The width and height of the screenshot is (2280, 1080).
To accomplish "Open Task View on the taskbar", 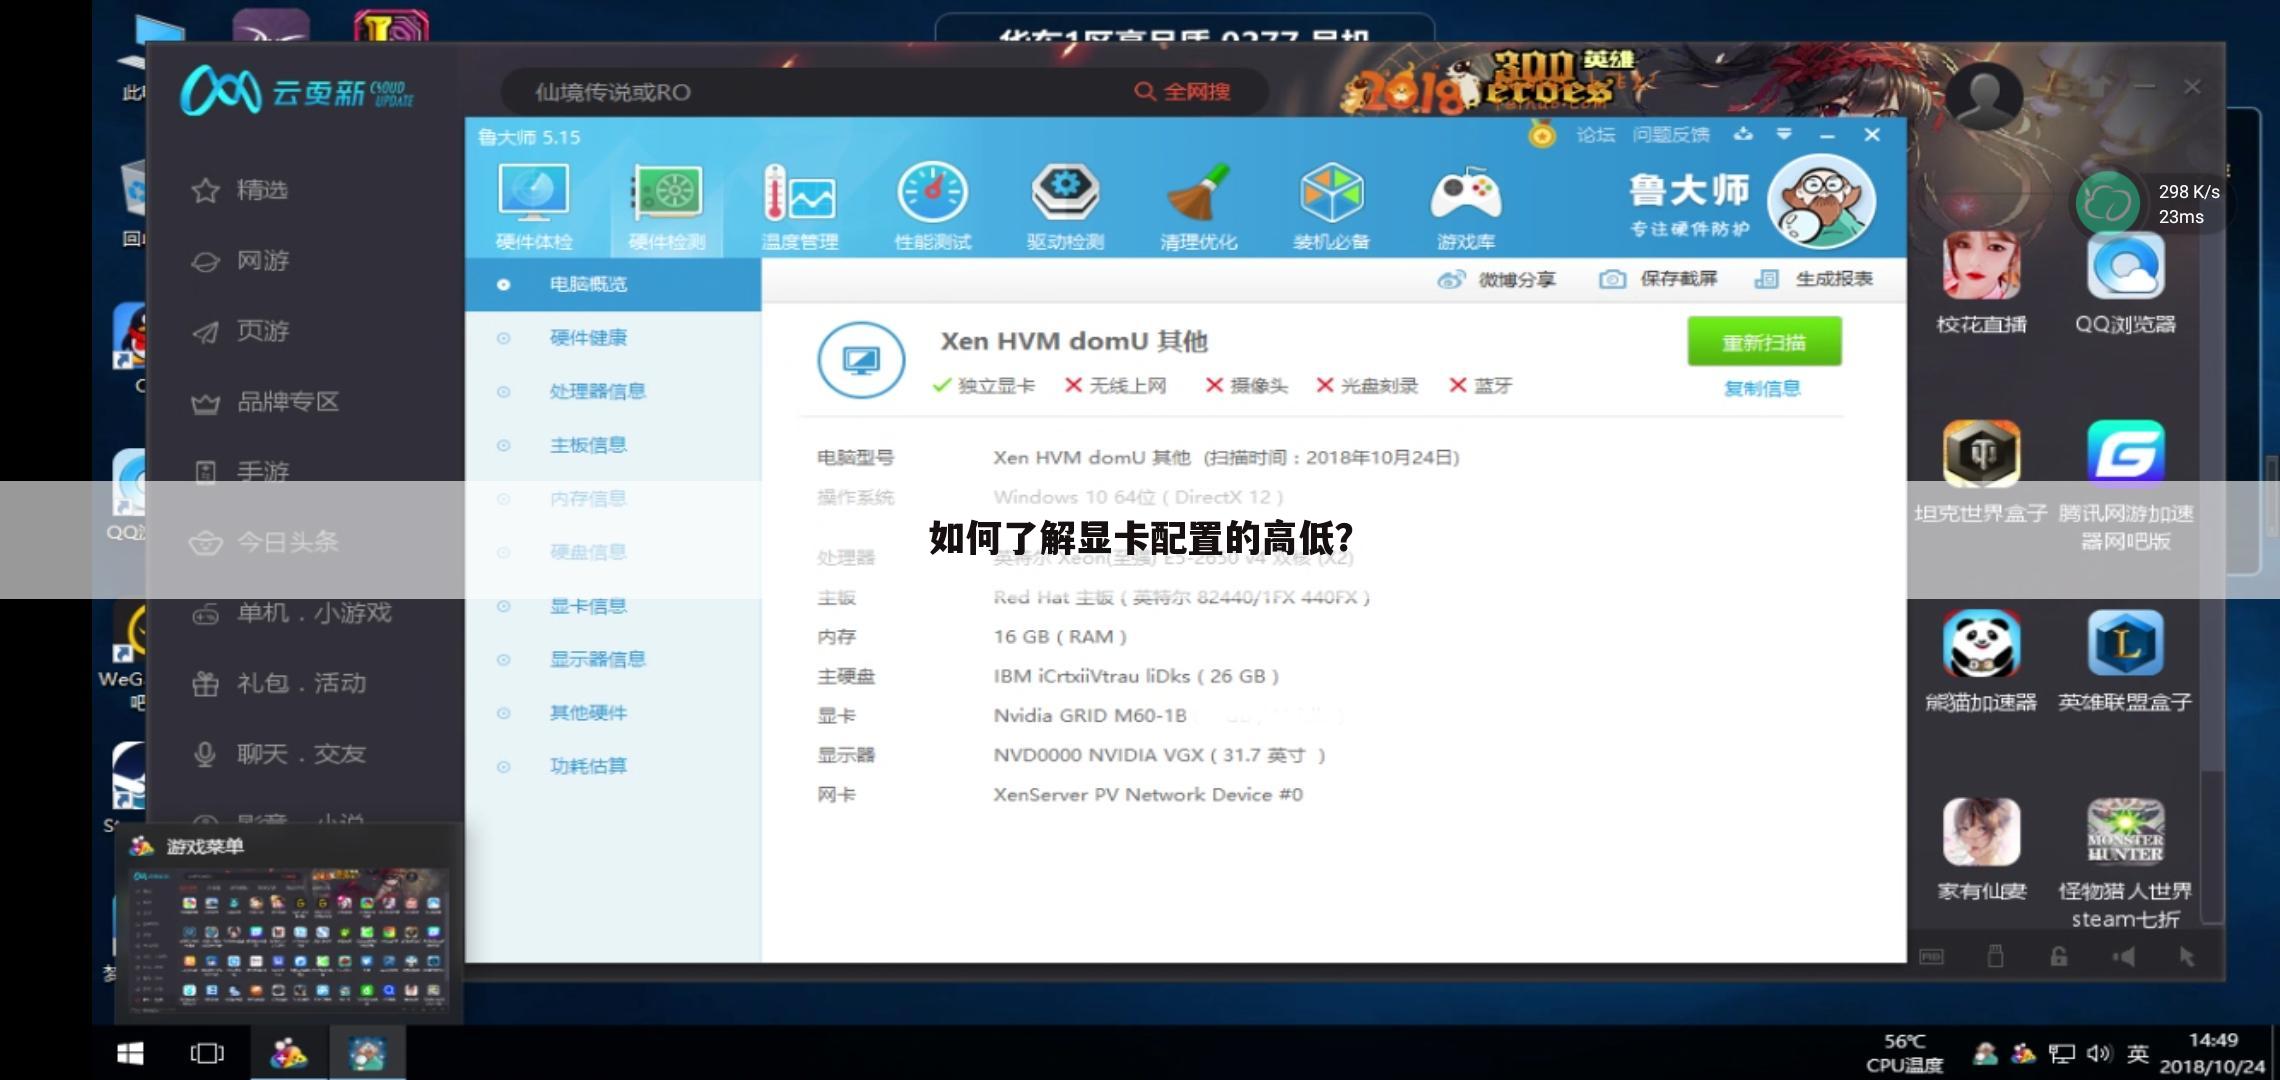I will (x=207, y=1053).
